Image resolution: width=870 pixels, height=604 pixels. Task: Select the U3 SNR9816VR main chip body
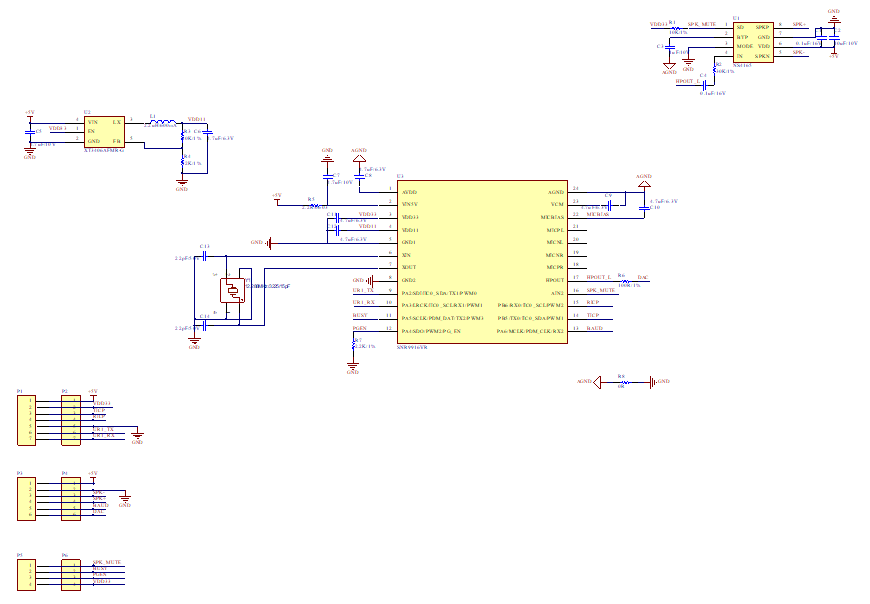(482, 262)
